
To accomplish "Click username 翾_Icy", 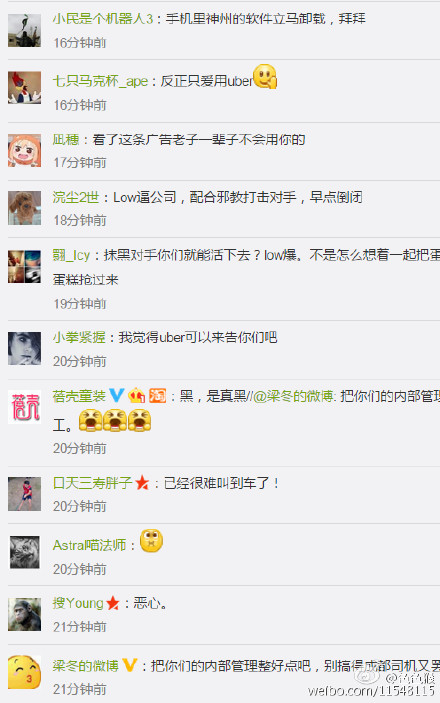I will click(71, 255).
